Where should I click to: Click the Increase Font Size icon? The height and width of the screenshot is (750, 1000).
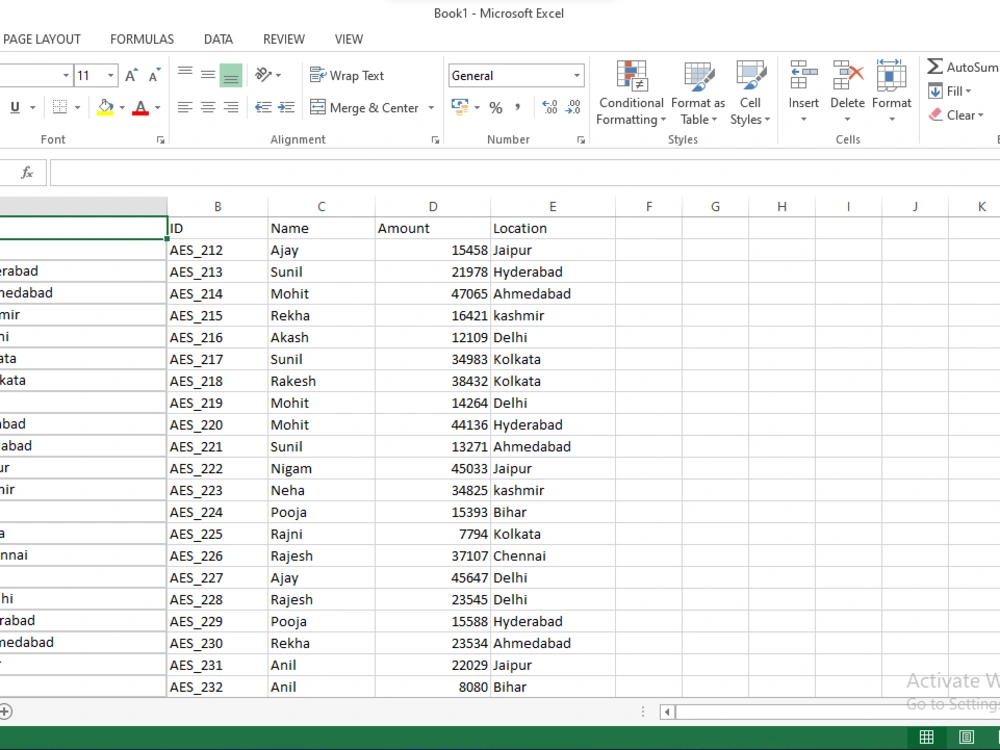pyautogui.click(x=131, y=75)
